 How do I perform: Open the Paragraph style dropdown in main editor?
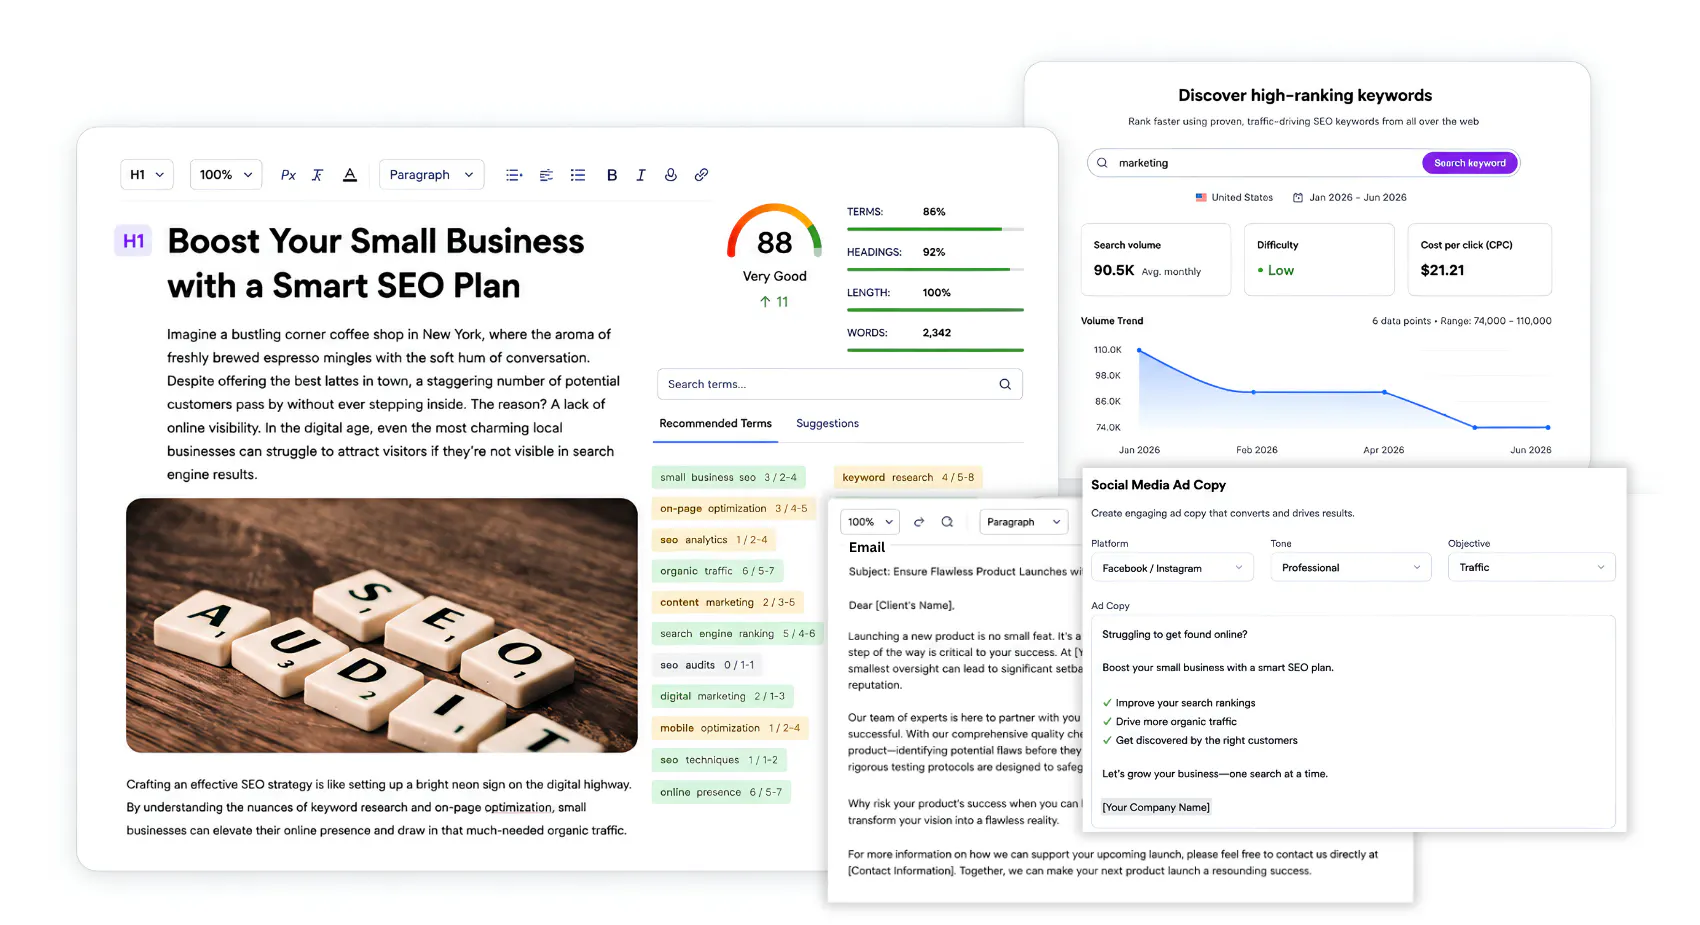tap(432, 175)
